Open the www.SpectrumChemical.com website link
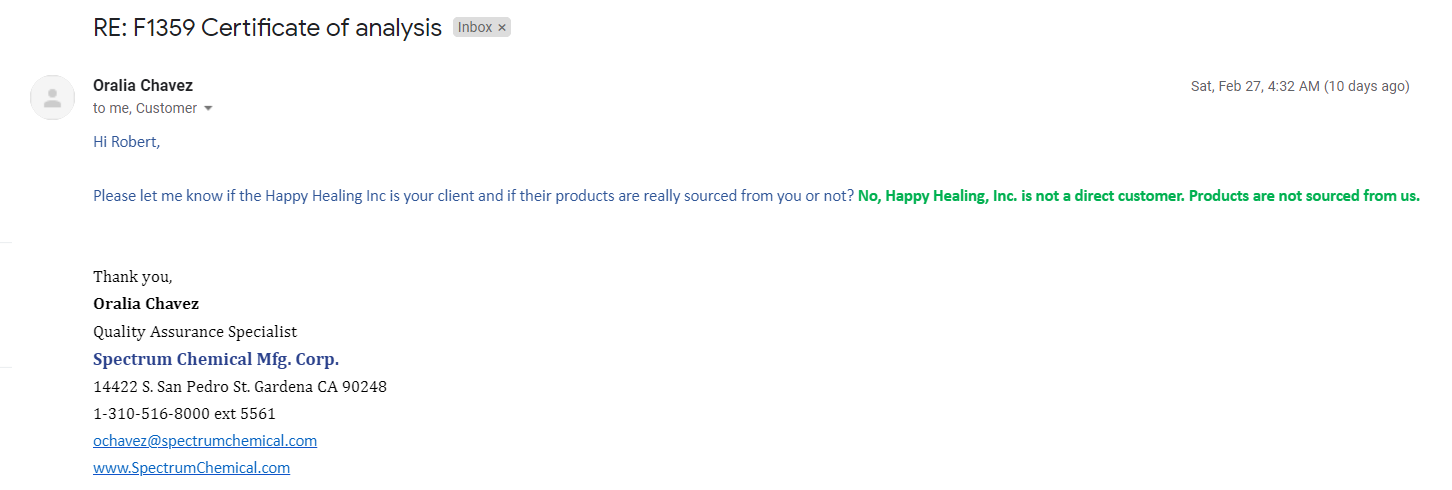The width and height of the screenshot is (1452, 490). pos(192,467)
